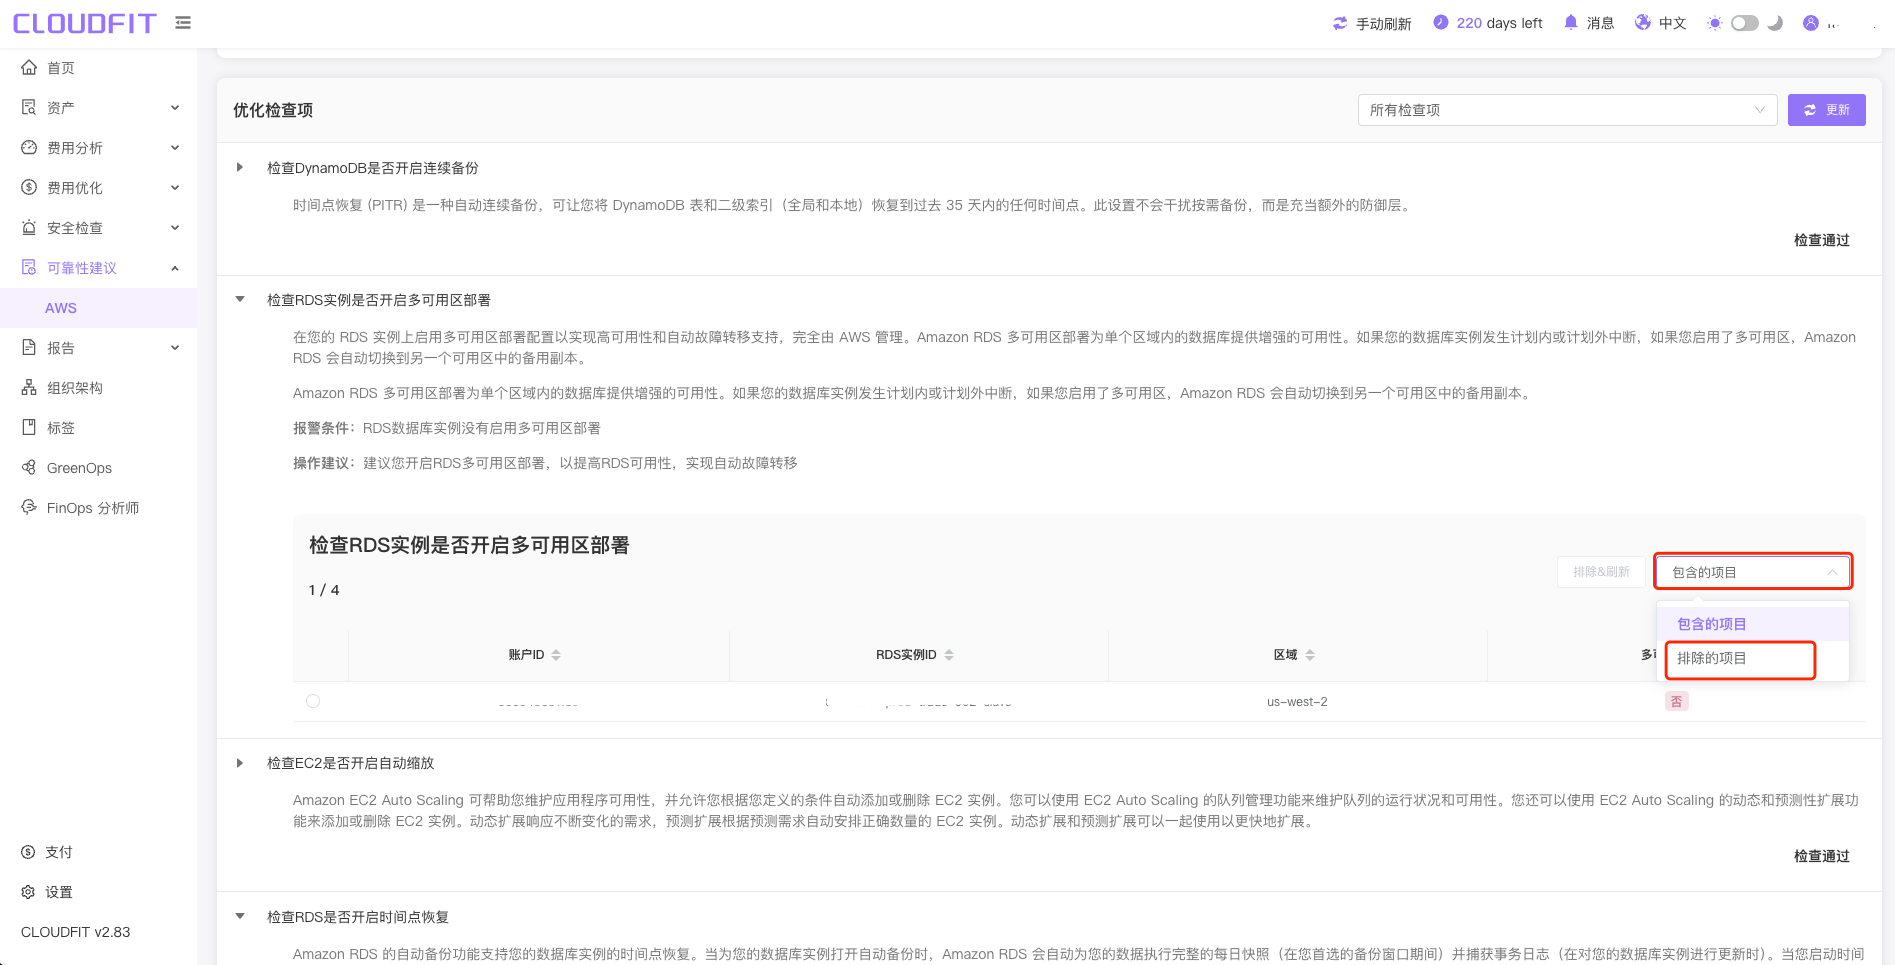Viewport: 1895px width, 965px height.
Task: Collapse sidebar with hamburger menu icon
Action: [183, 22]
